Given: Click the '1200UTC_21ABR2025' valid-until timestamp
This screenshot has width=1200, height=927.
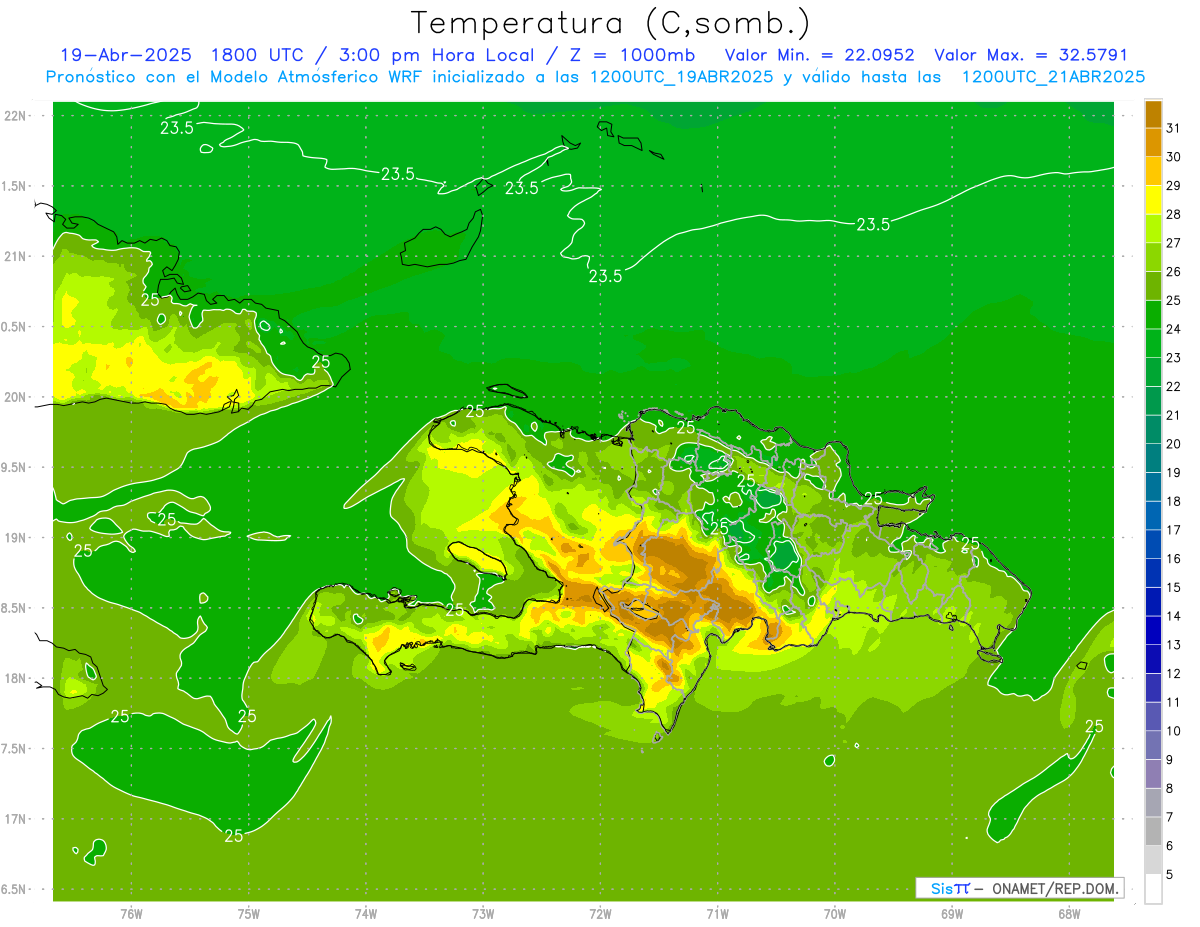Looking at the screenshot, I should (1053, 77).
